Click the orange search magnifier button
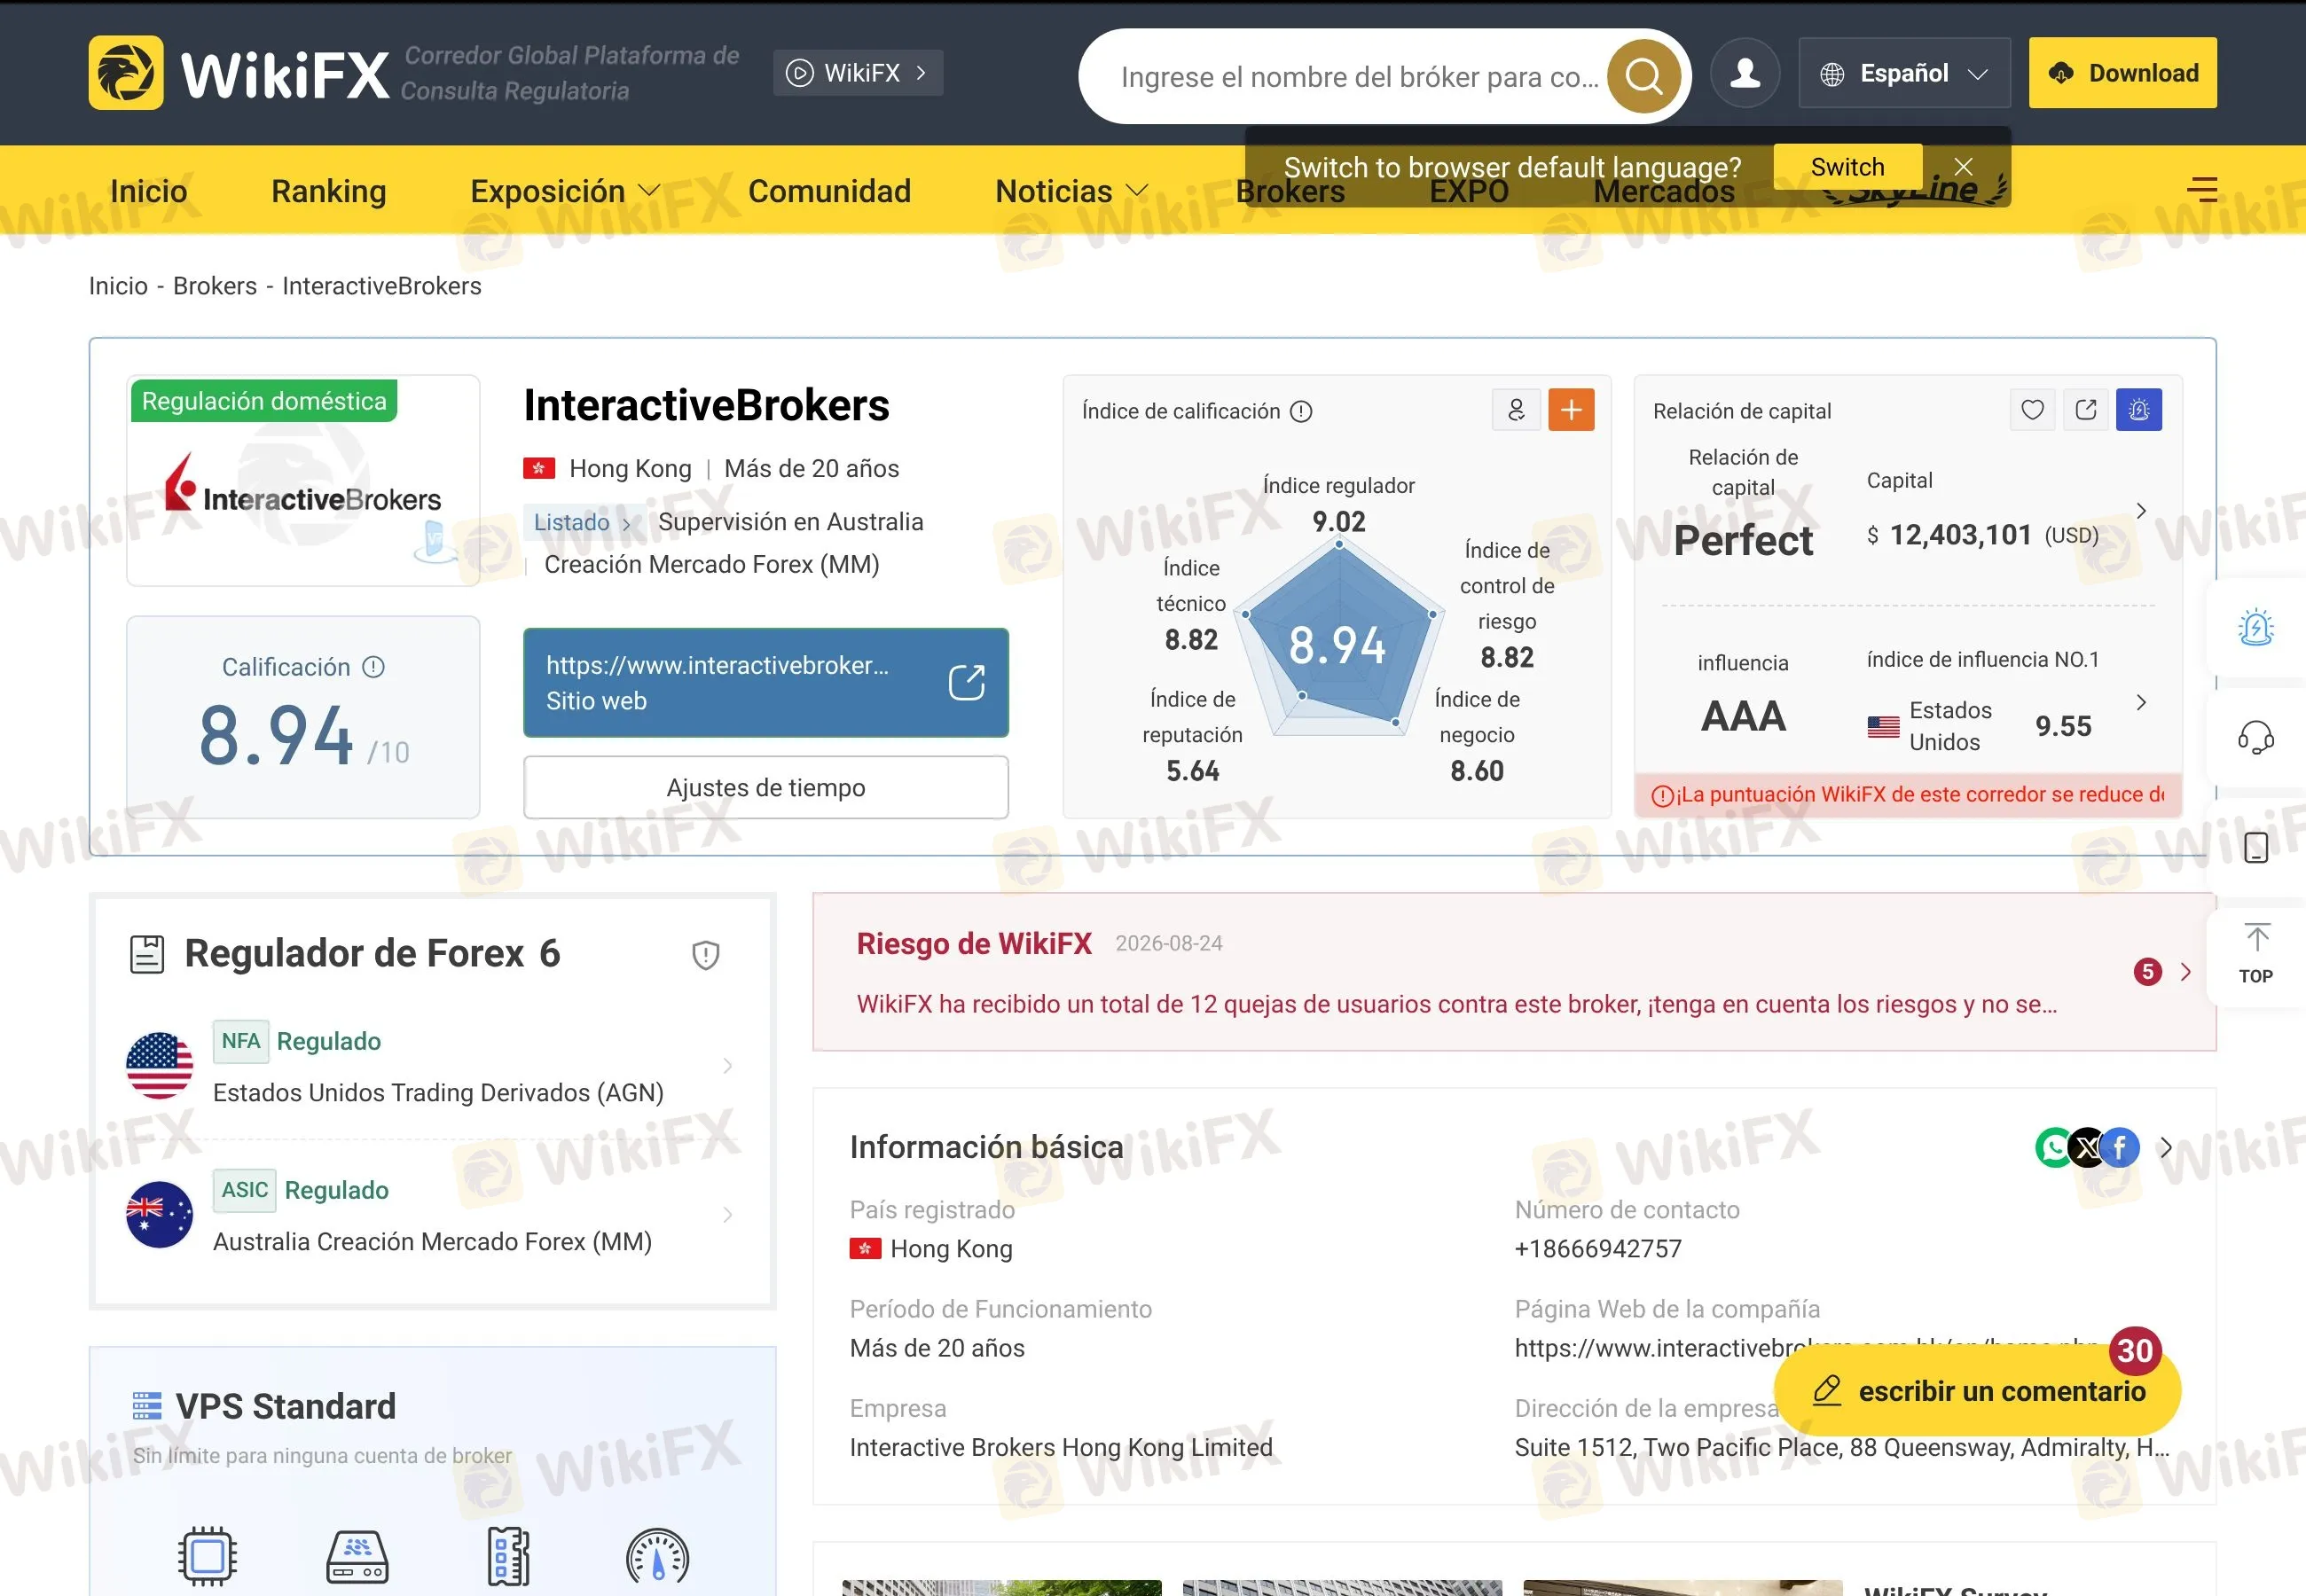Viewport: 2306px width, 1596px height. click(x=1643, y=76)
